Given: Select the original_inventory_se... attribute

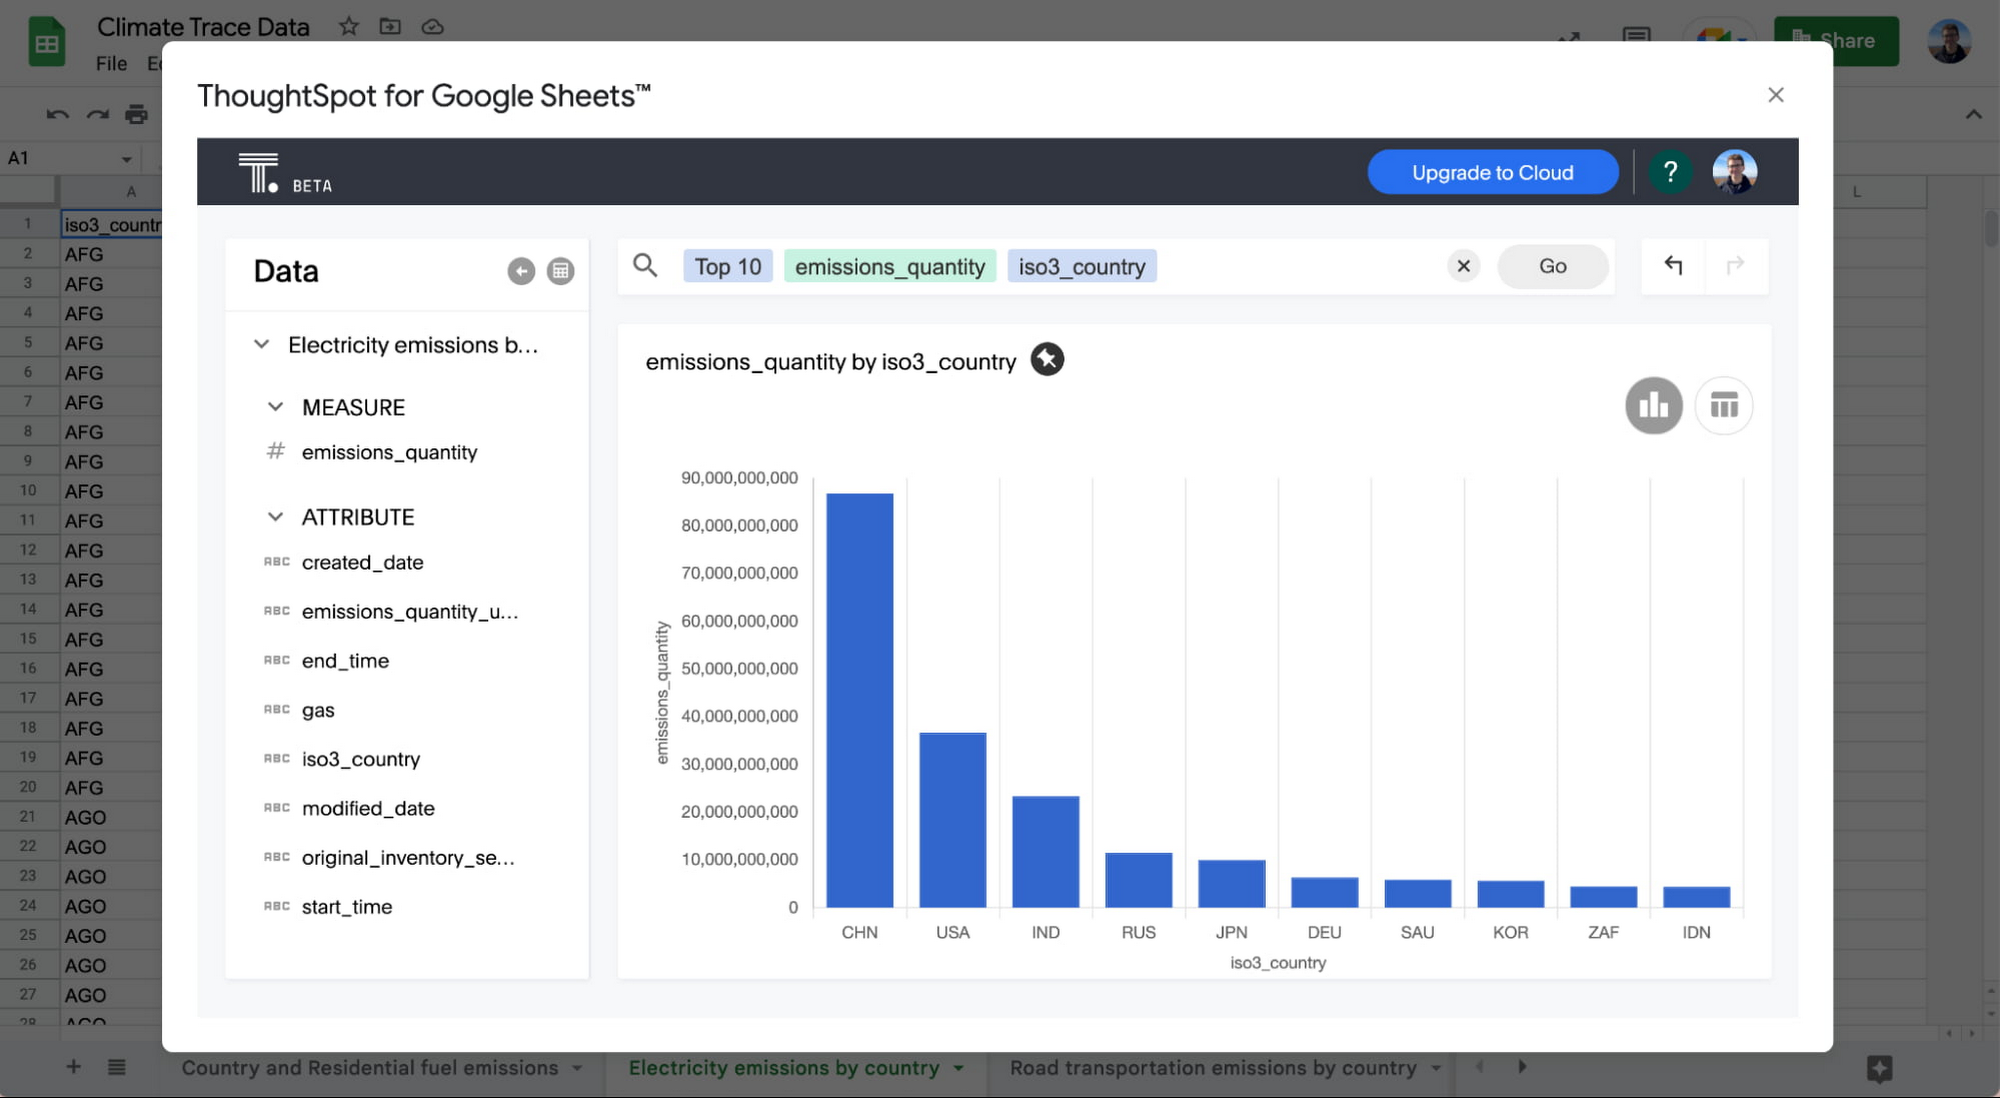Looking at the screenshot, I should [x=408, y=857].
